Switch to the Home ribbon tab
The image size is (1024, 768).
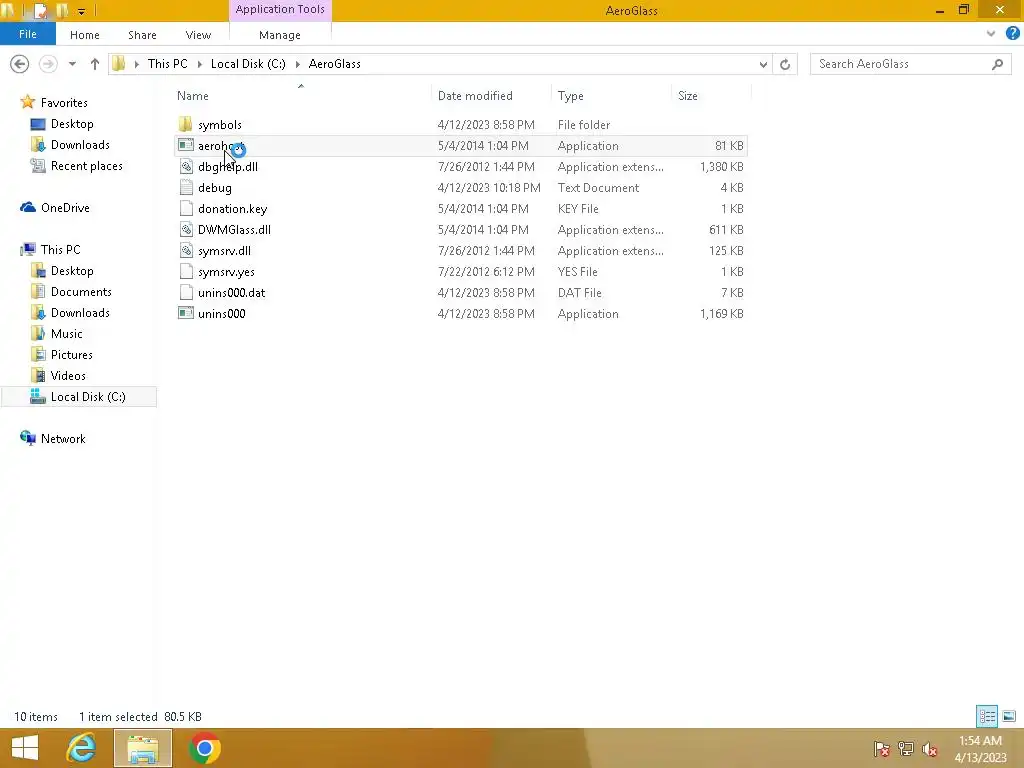pyautogui.click(x=85, y=35)
